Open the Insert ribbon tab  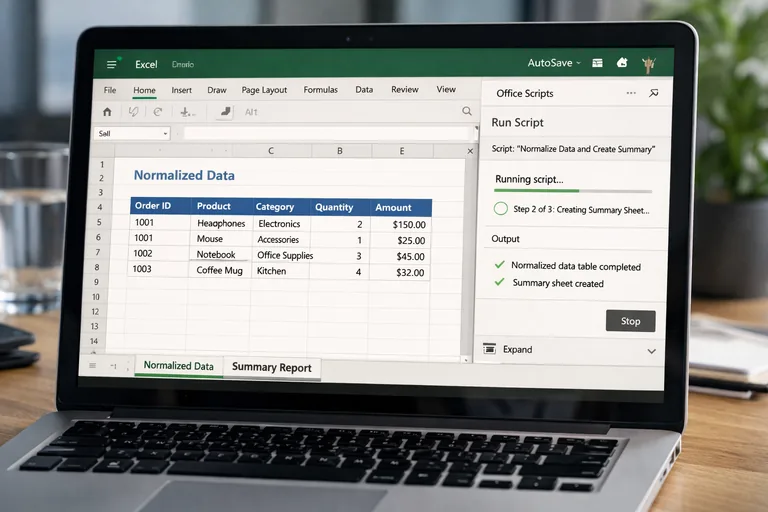point(181,90)
